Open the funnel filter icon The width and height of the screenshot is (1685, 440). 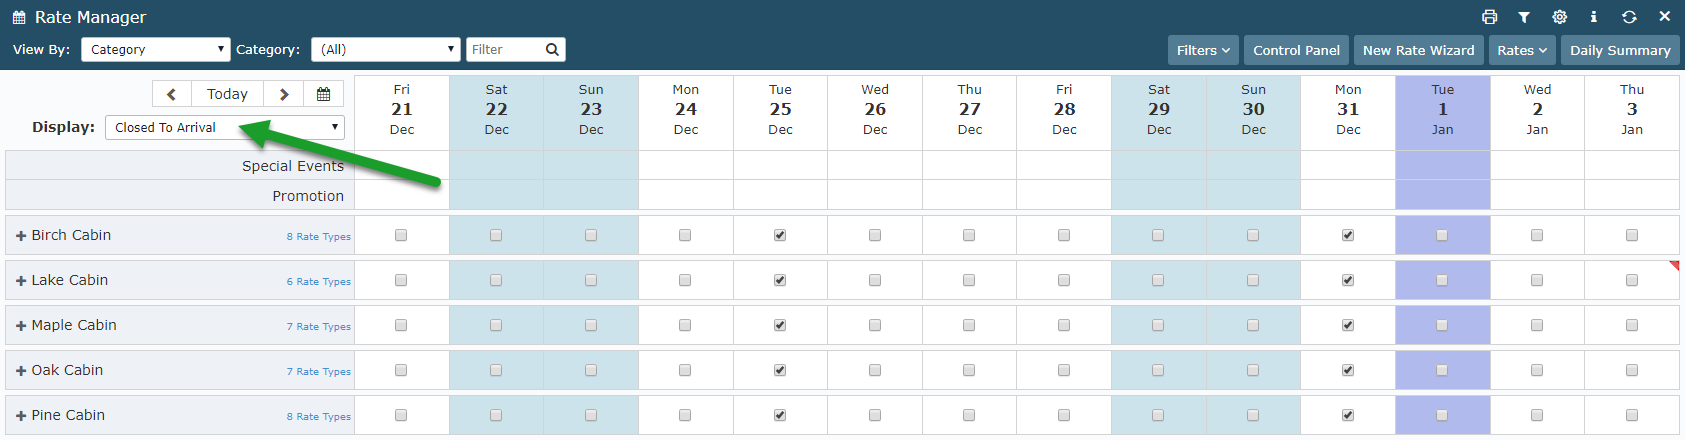1524,17
